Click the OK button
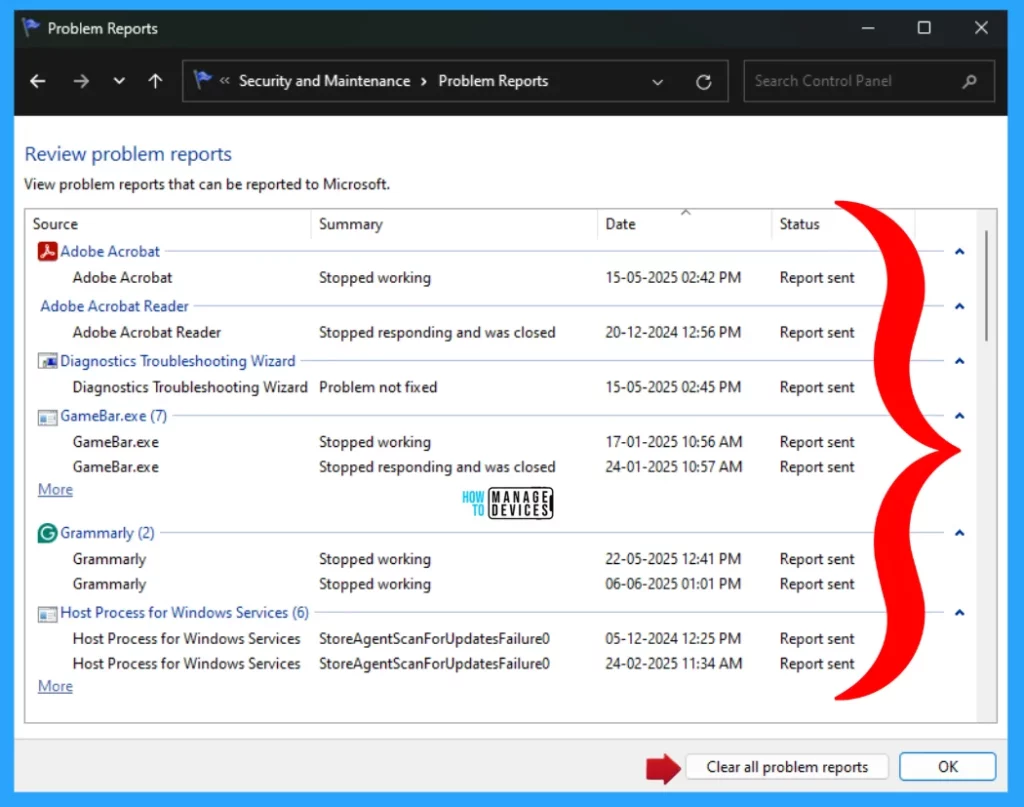 pos(948,767)
